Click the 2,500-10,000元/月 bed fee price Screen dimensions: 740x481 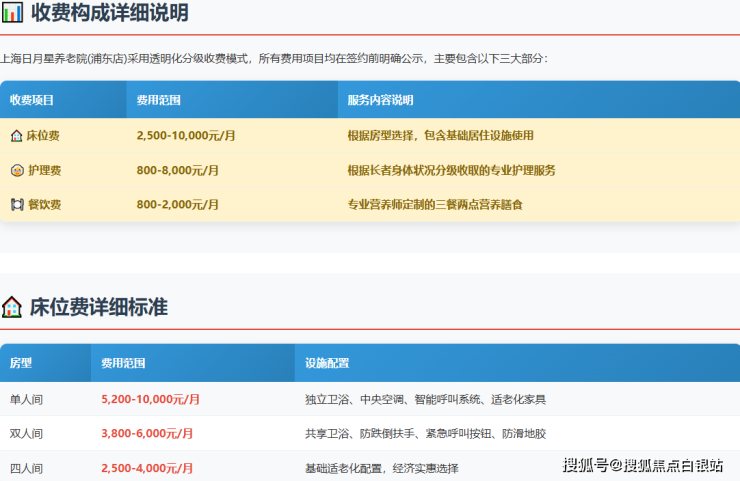point(186,136)
